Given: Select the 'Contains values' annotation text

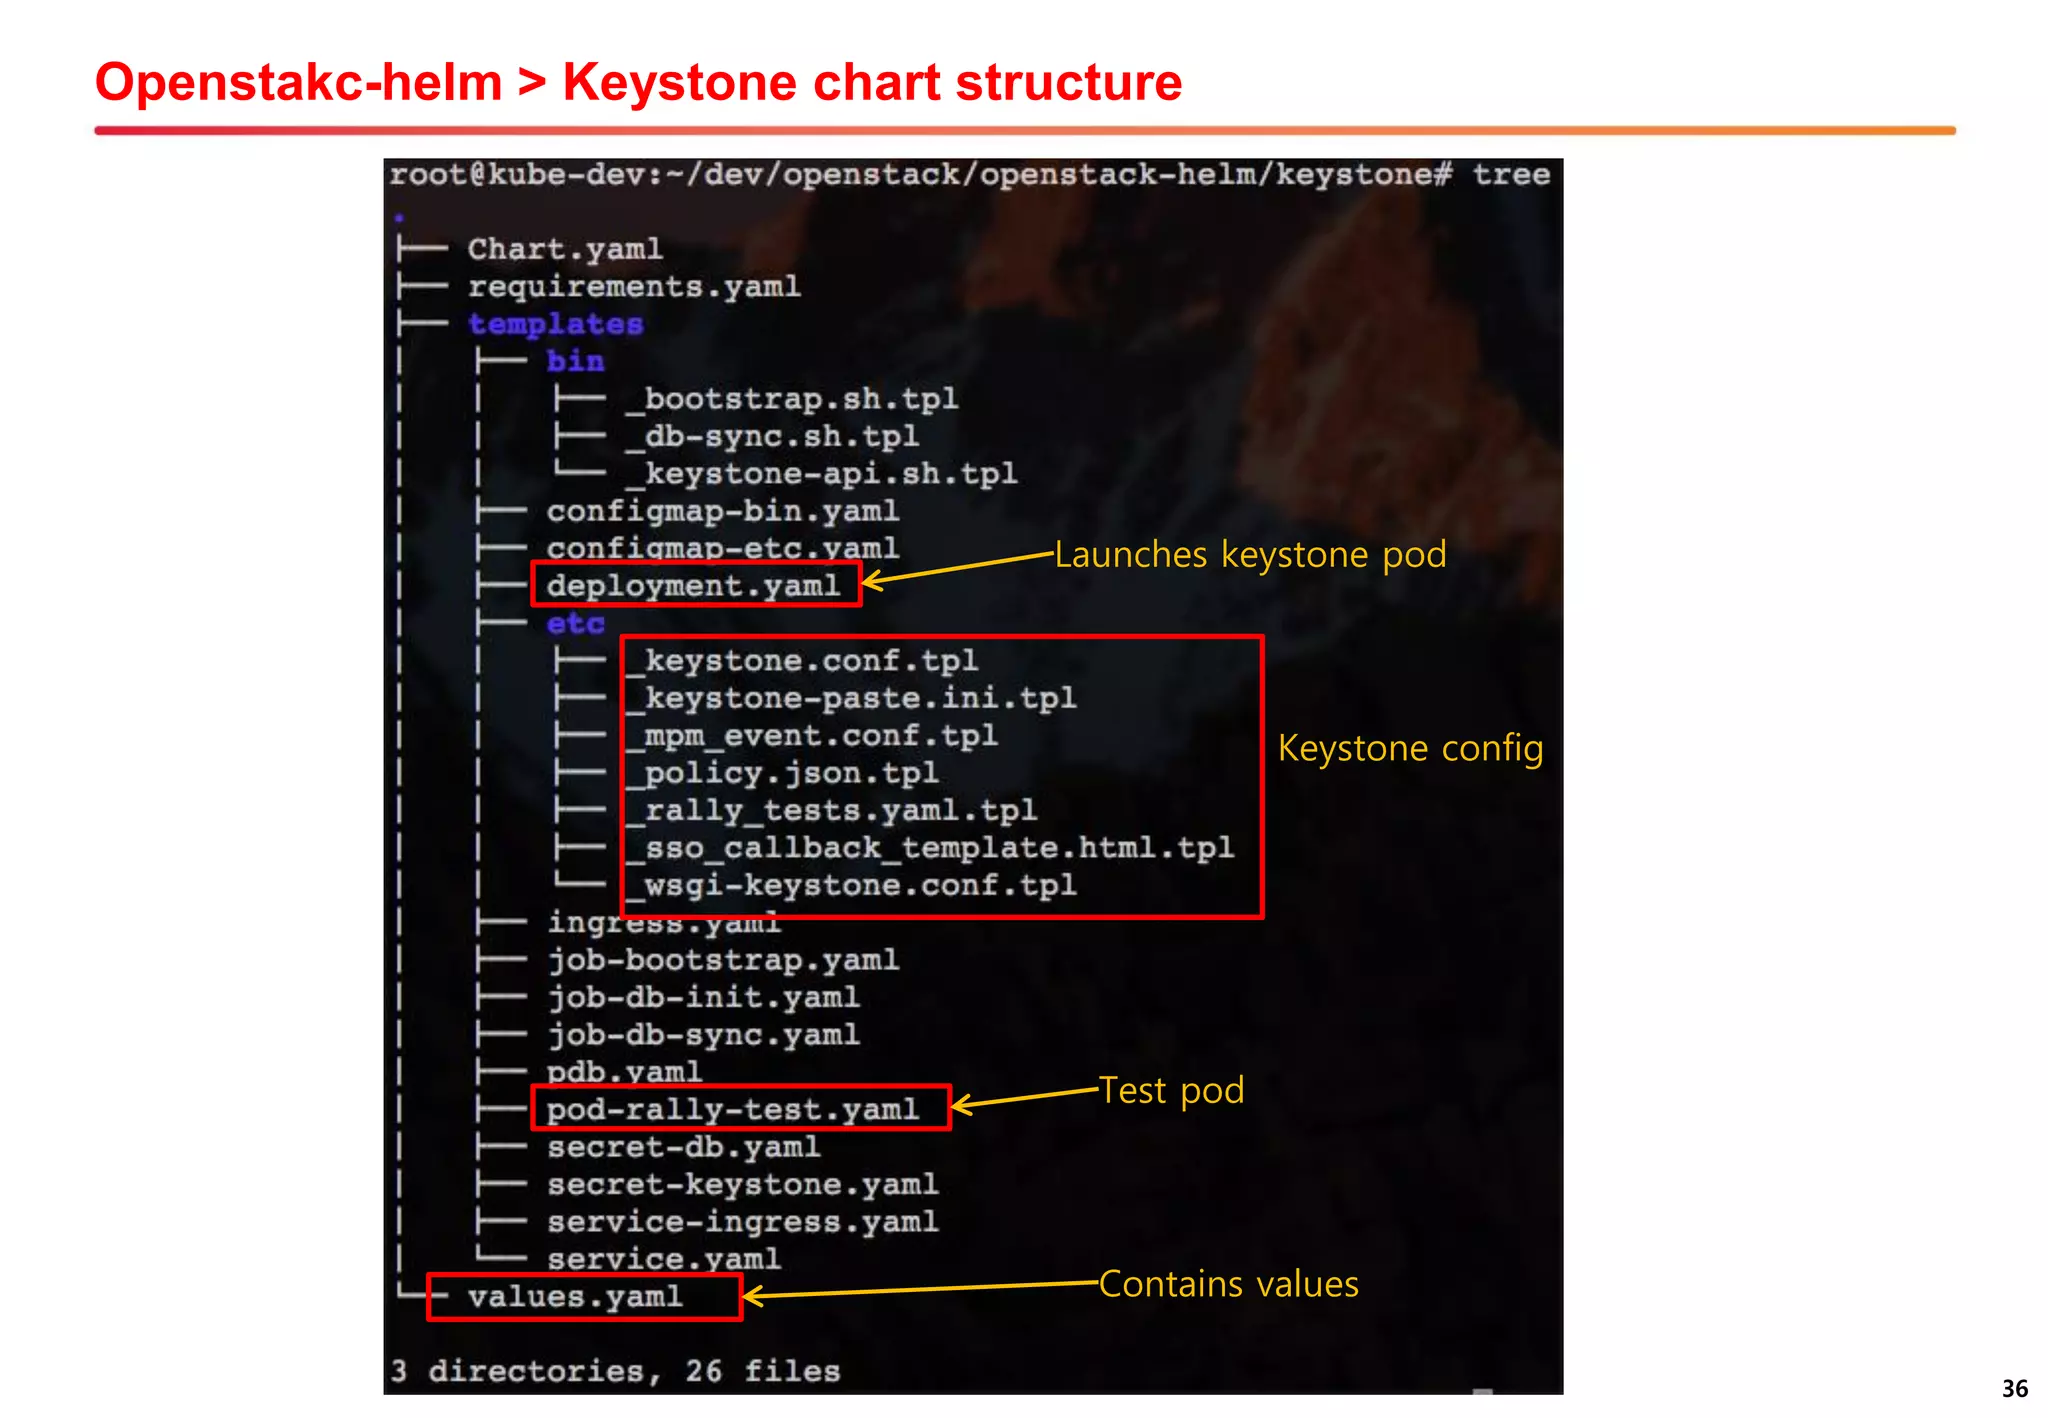Looking at the screenshot, I should click(1229, 1284).
